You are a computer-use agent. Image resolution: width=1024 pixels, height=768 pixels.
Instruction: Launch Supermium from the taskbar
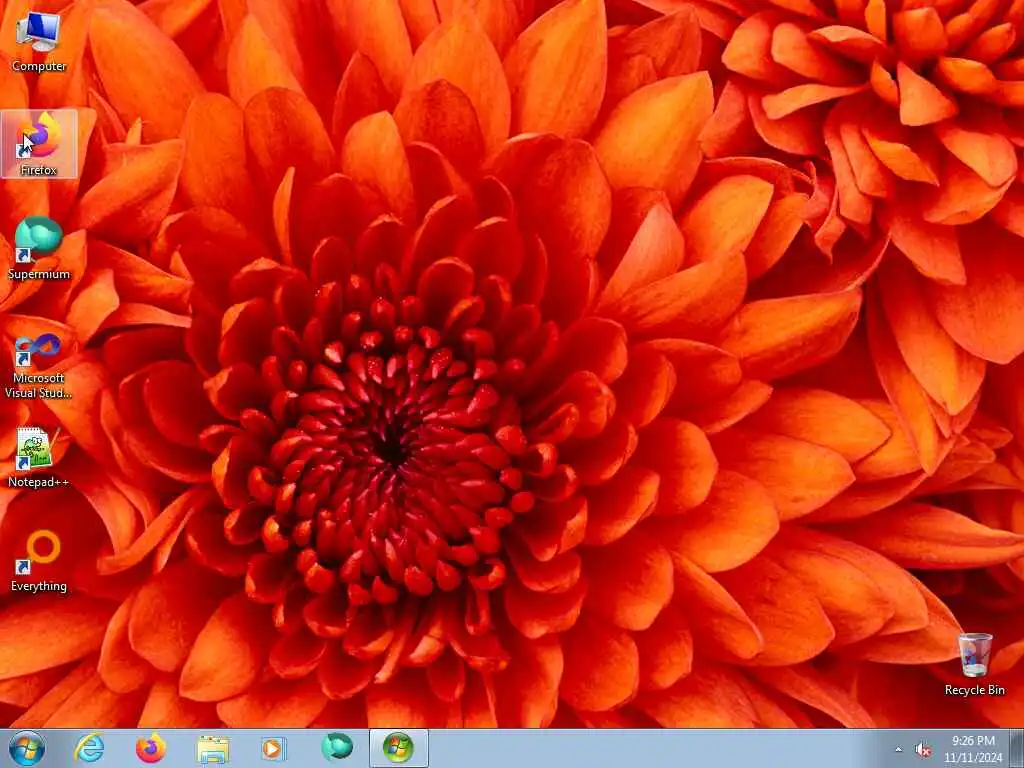point(337,748)
